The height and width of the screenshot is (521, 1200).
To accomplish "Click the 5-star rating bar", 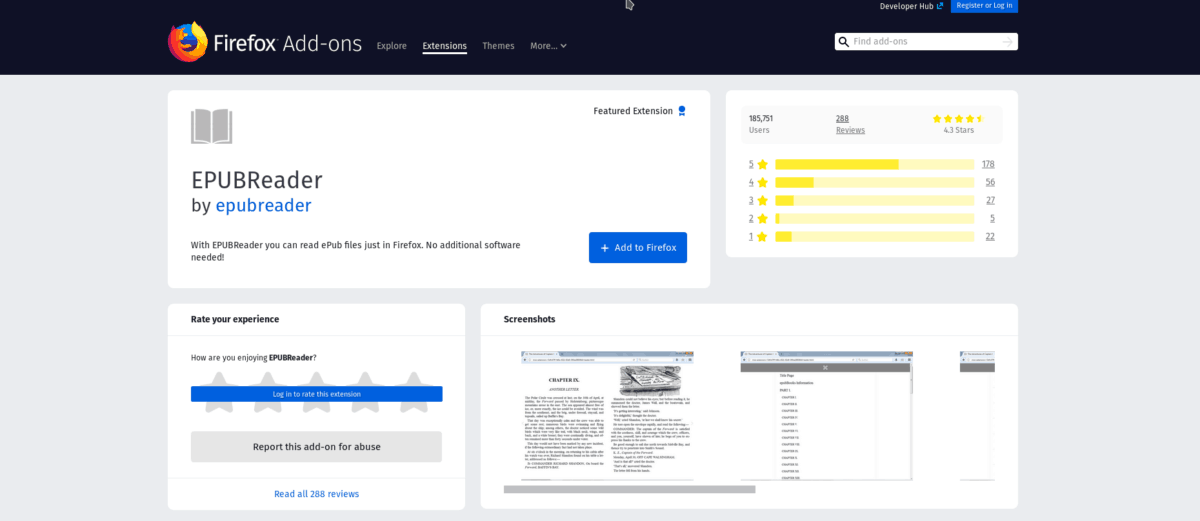I will coord(874,164).
